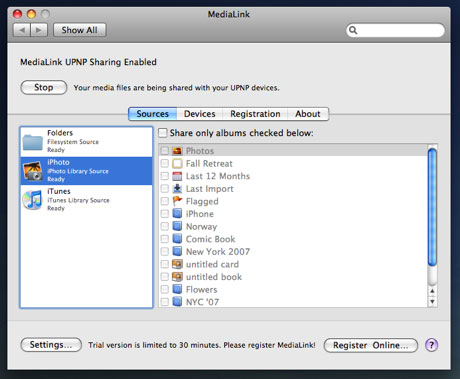Open help with the question mark button
460x379 pixels.
tap(432, 345)
